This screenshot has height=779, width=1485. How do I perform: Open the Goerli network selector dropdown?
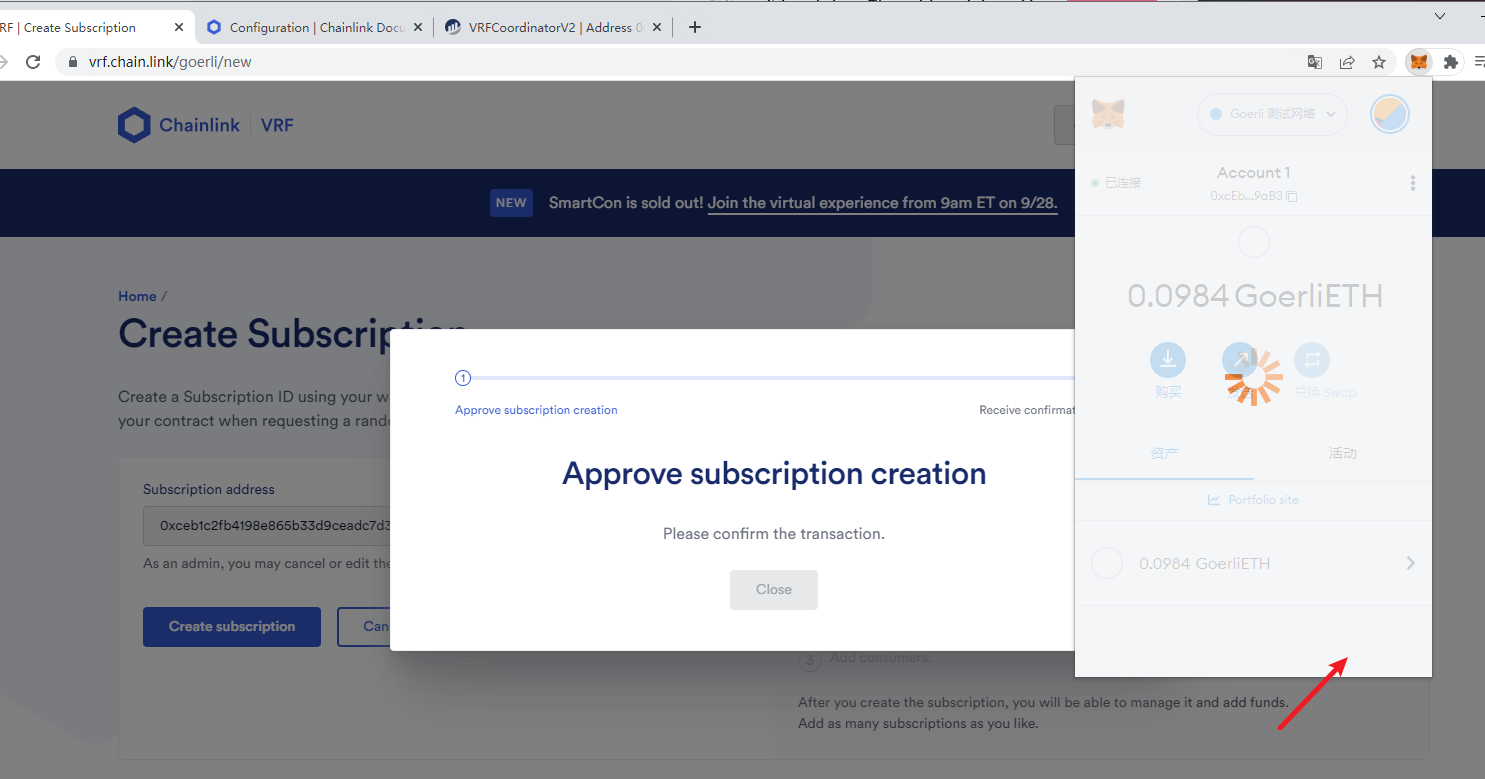(1272, 114)
